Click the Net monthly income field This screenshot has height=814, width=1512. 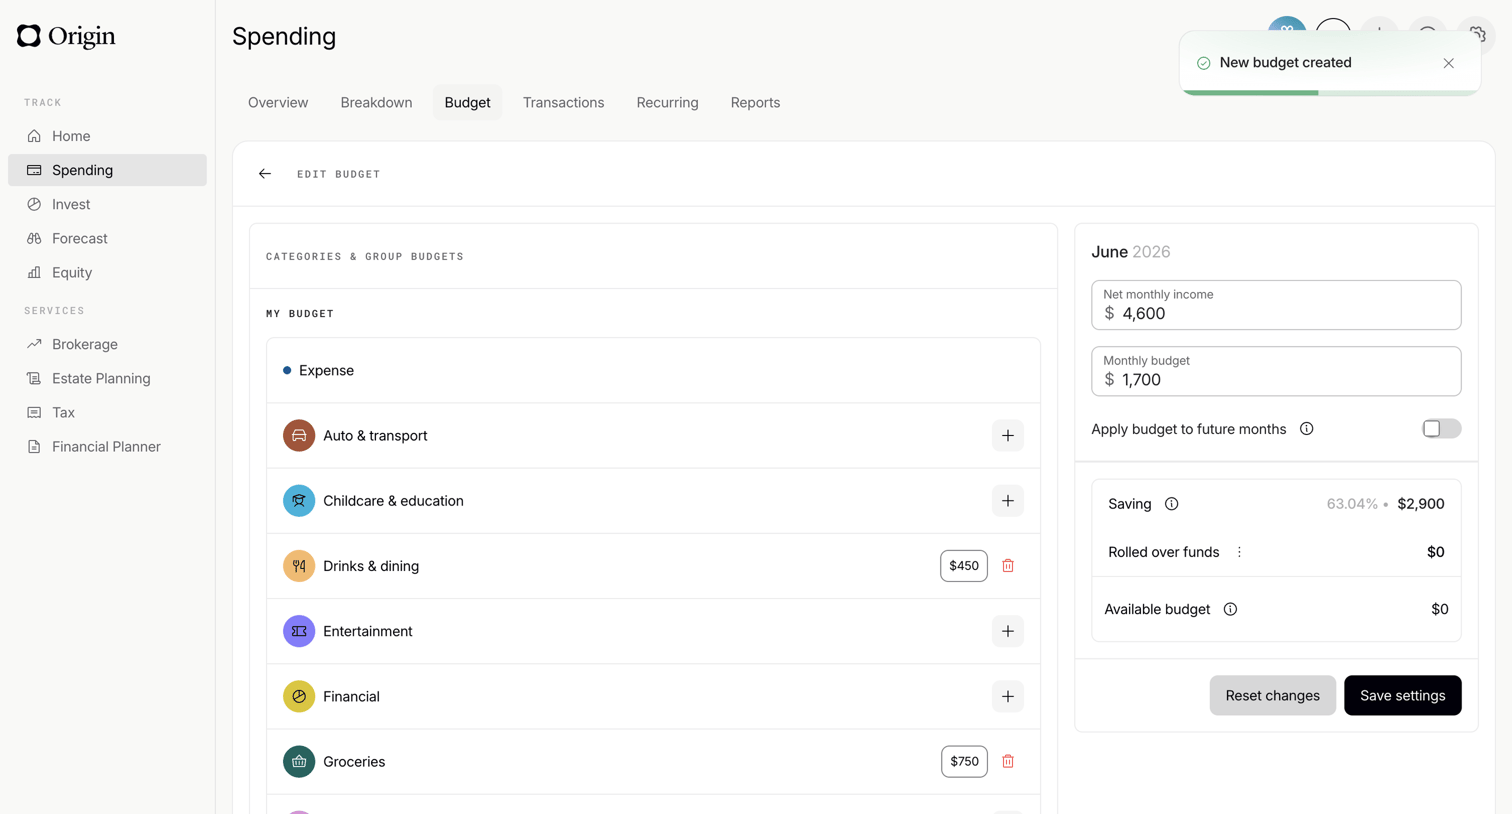[1276, 305]
